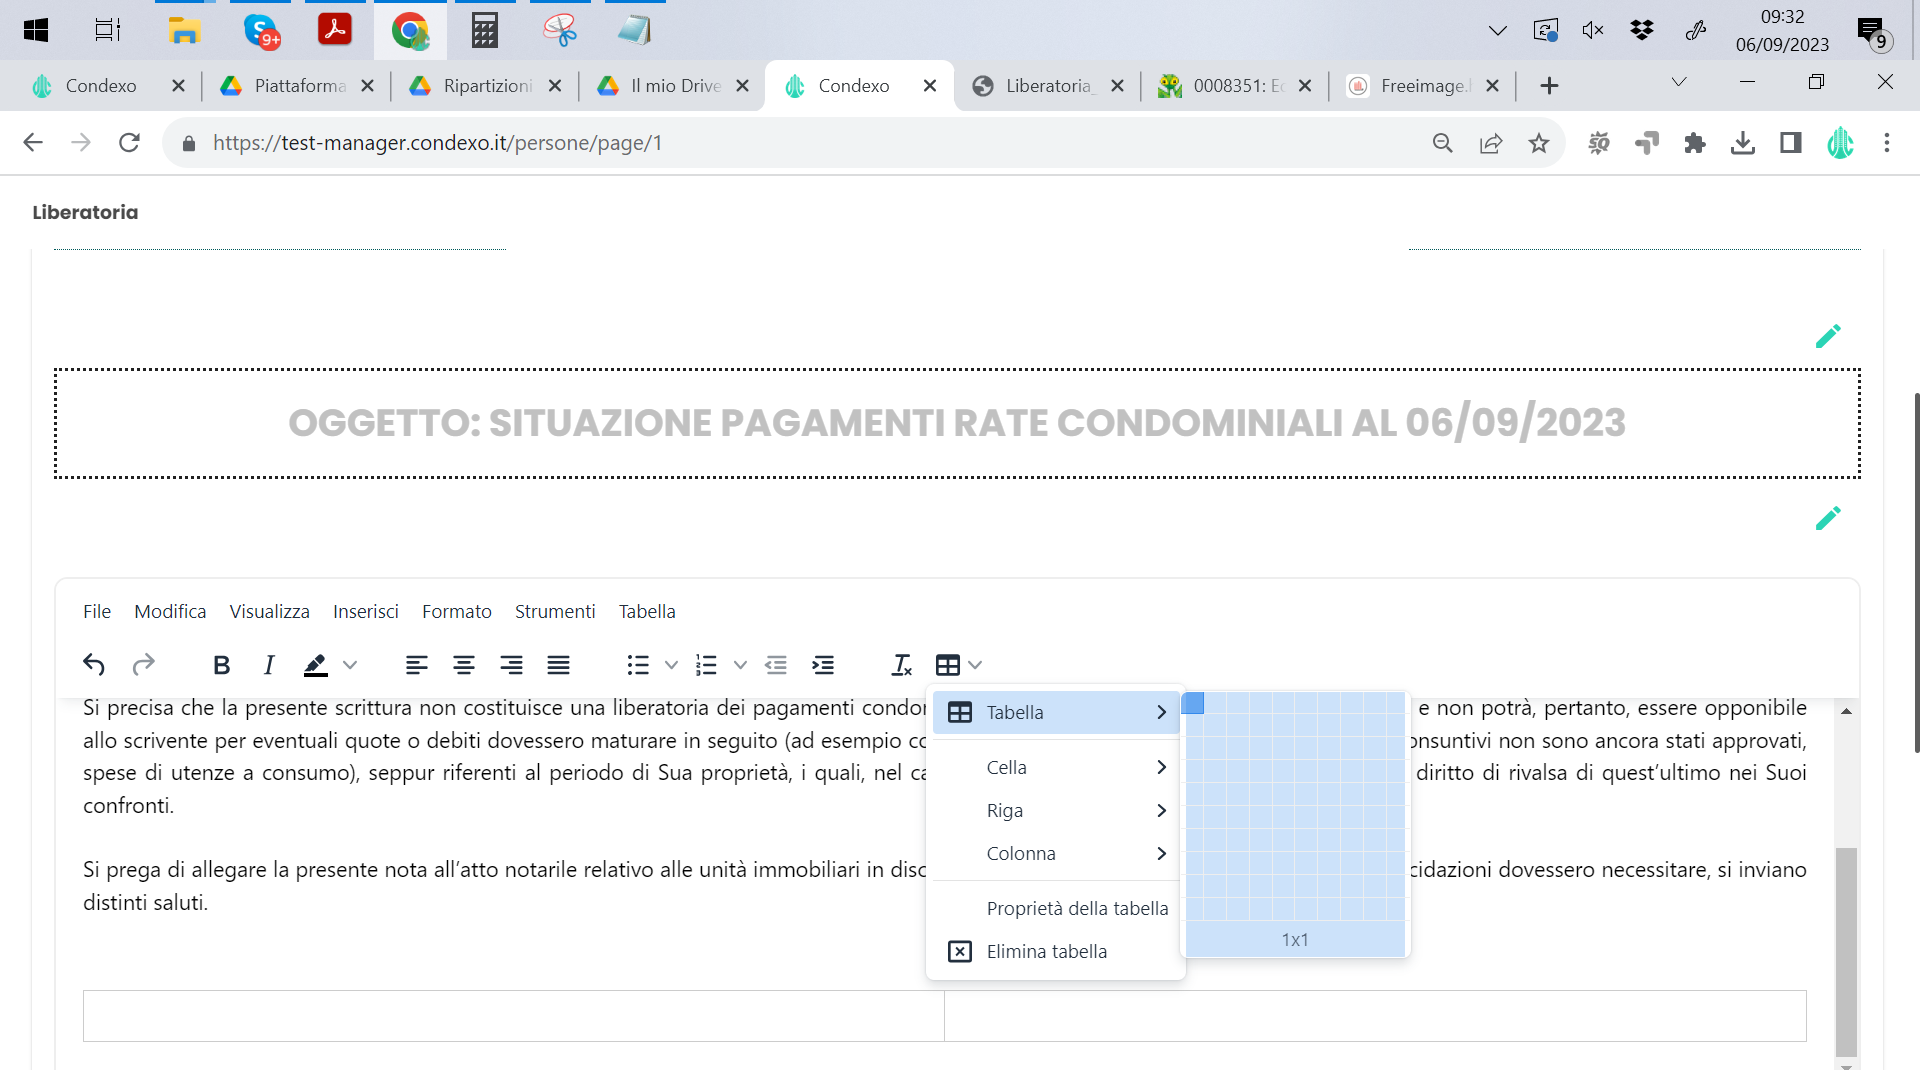Go back to the previous page
The height and width of the screenshot is (1080, 1920).
click(33, 143)
